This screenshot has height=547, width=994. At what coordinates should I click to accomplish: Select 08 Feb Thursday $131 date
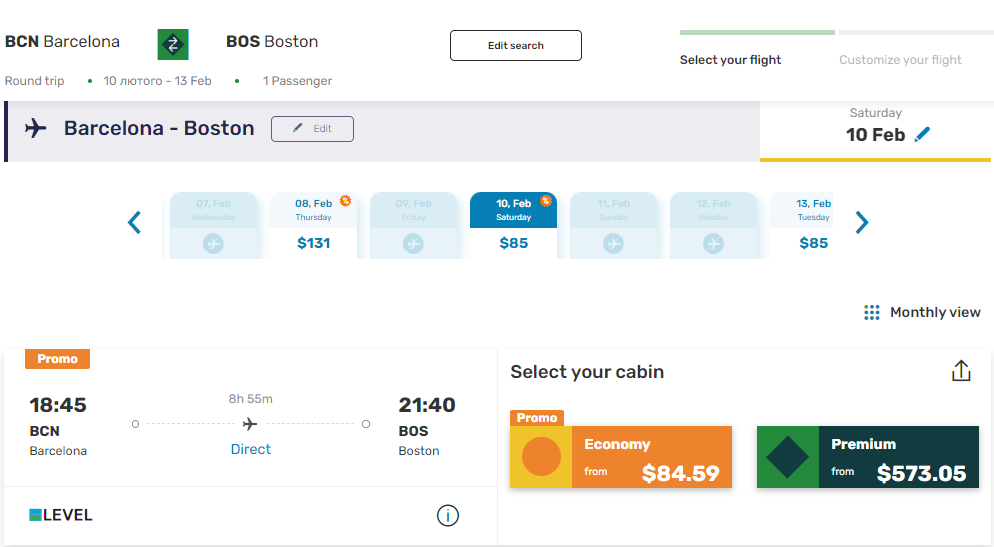(313, 225)
